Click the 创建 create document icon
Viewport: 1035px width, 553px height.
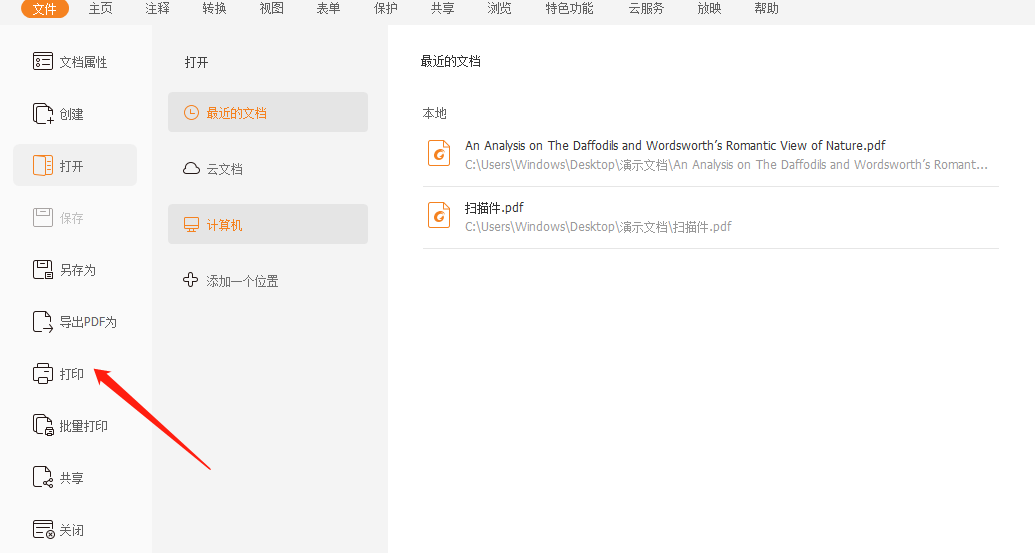click(43, 114)
